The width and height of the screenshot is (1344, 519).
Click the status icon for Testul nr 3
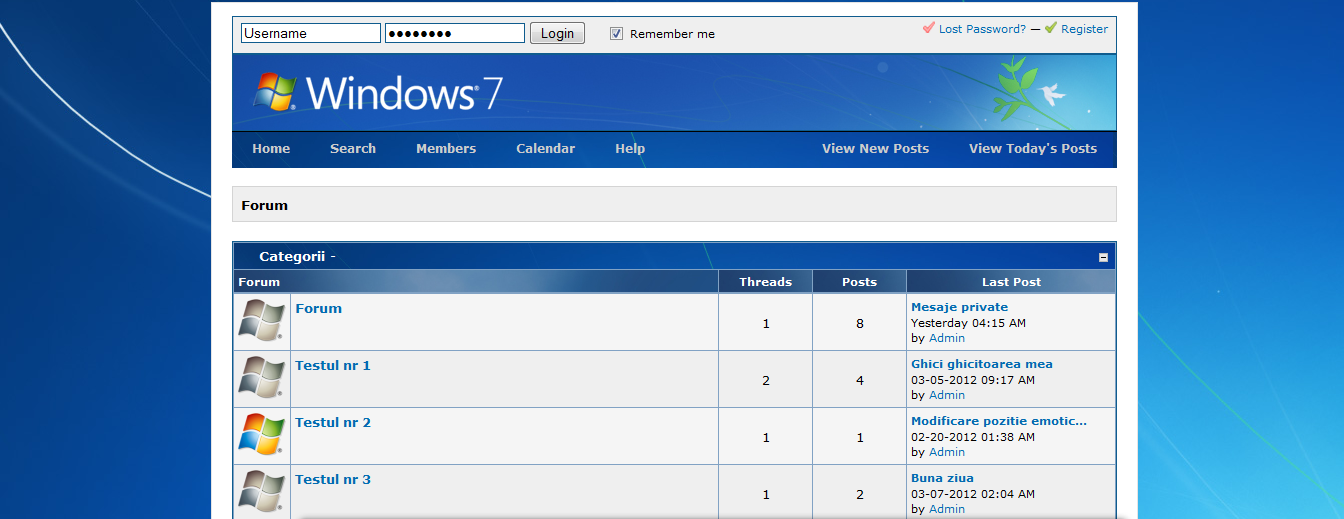coord(262,492)
